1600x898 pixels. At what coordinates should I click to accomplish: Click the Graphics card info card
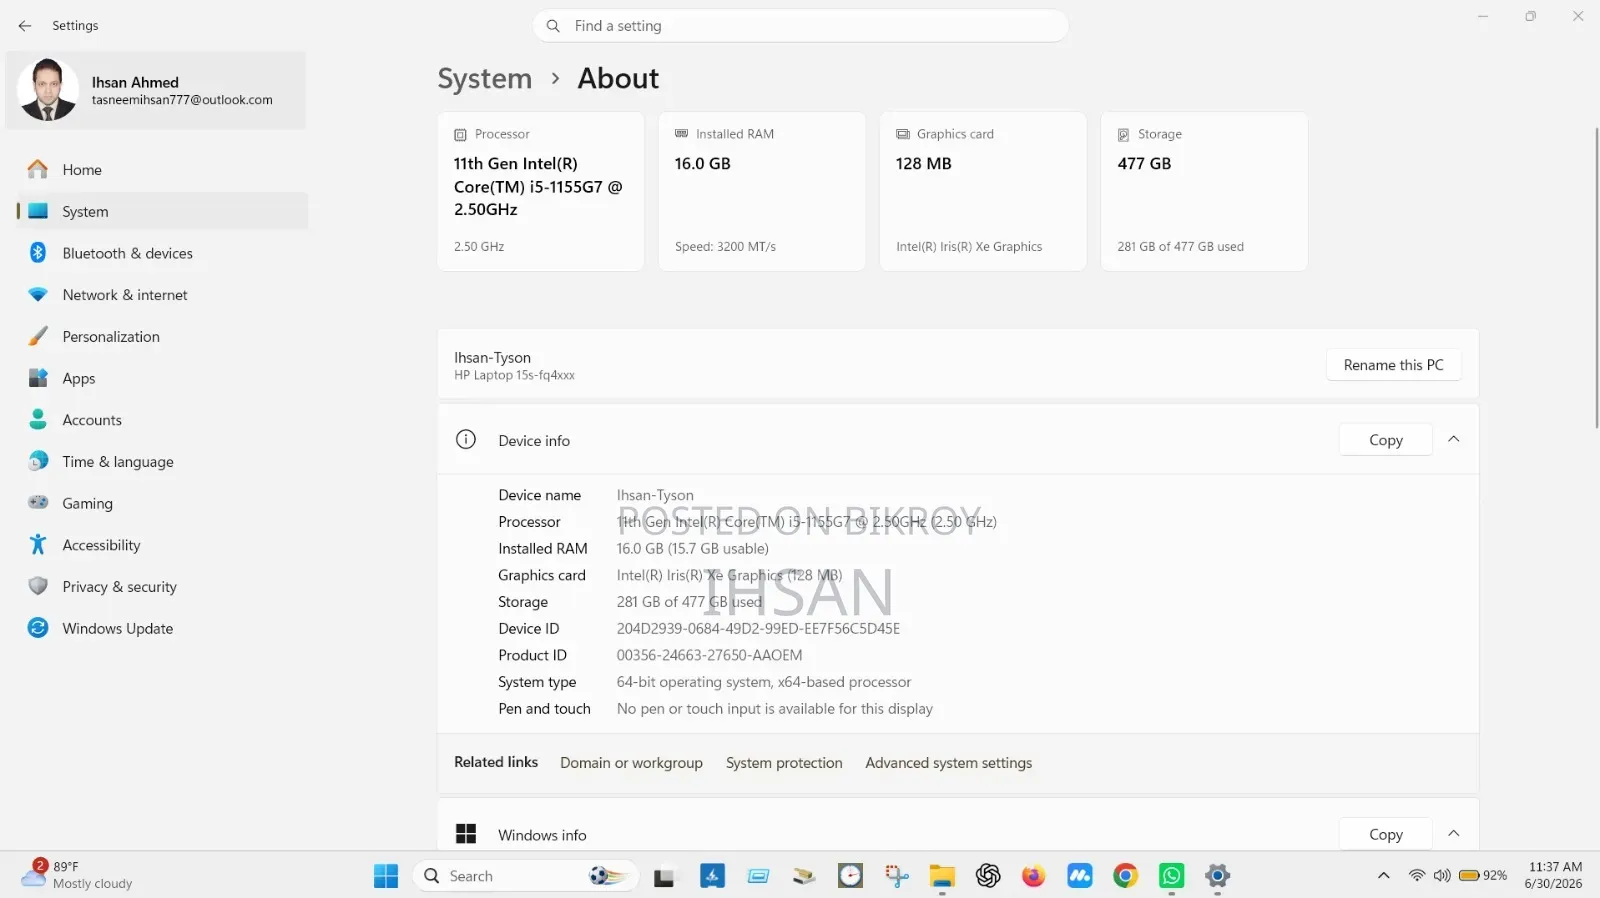(983, 191)
